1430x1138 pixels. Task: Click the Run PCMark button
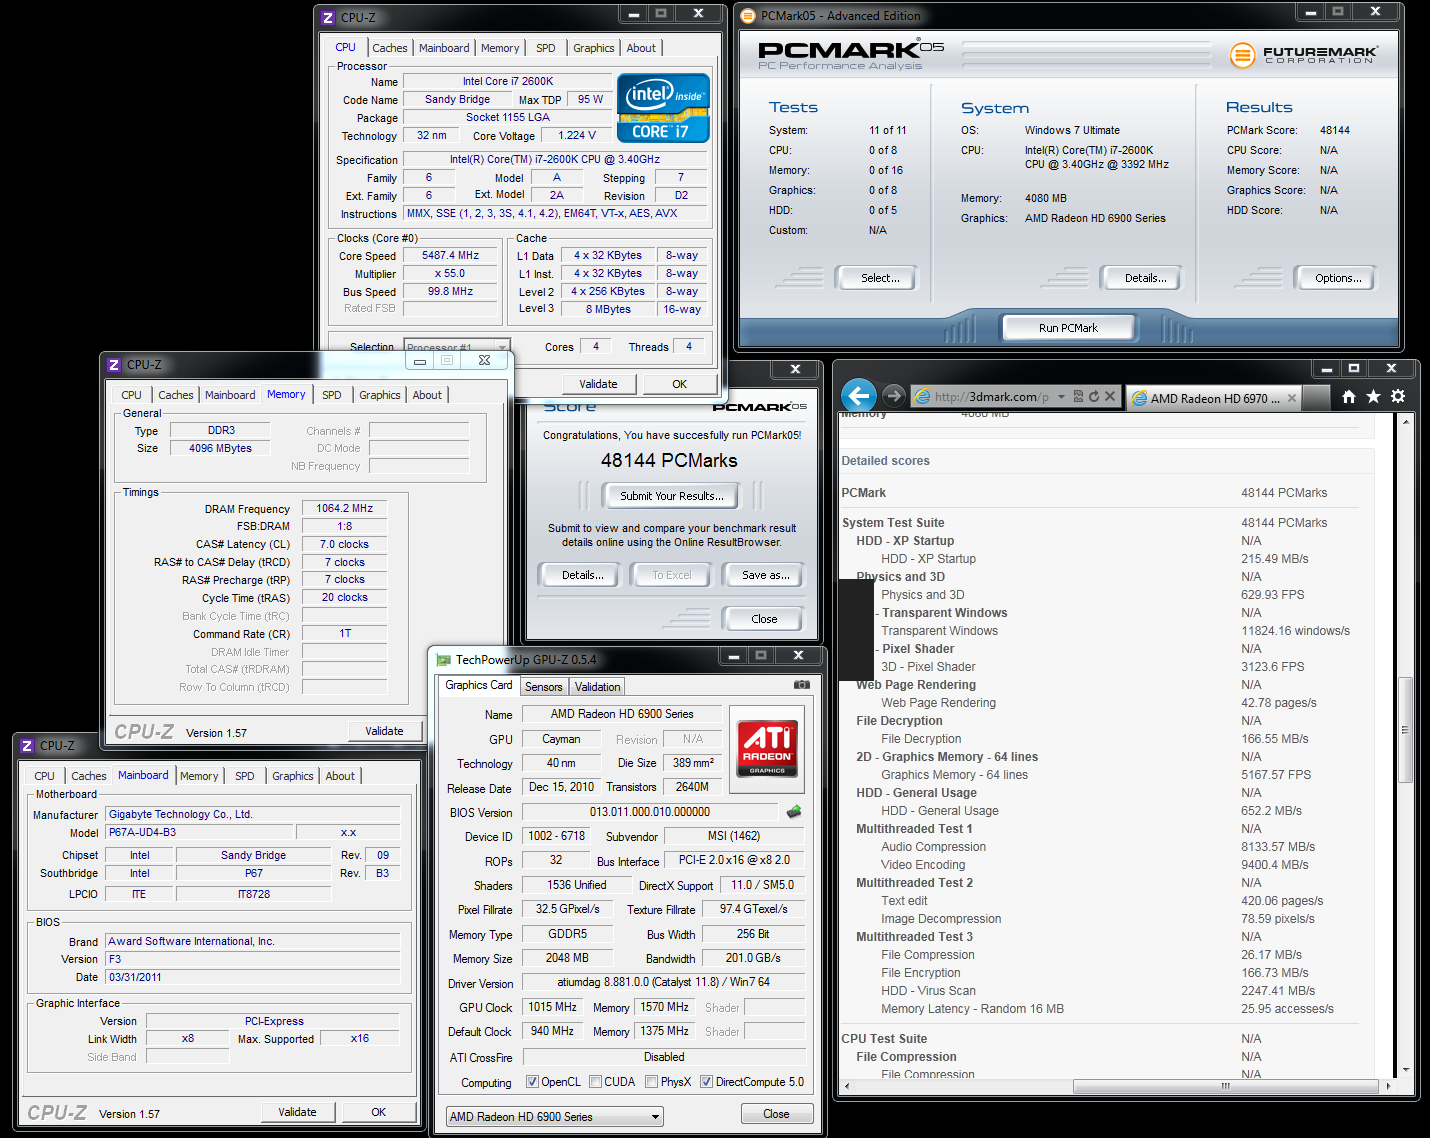point(1068,327)
